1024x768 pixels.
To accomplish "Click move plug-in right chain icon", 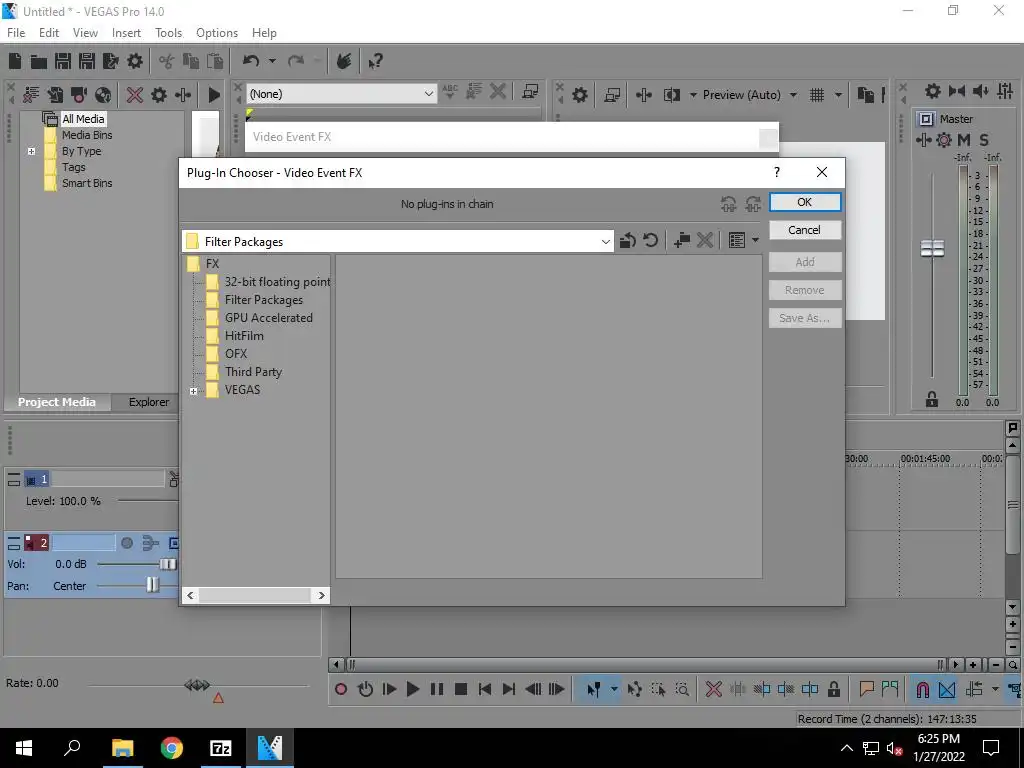I will click(753, 204).
